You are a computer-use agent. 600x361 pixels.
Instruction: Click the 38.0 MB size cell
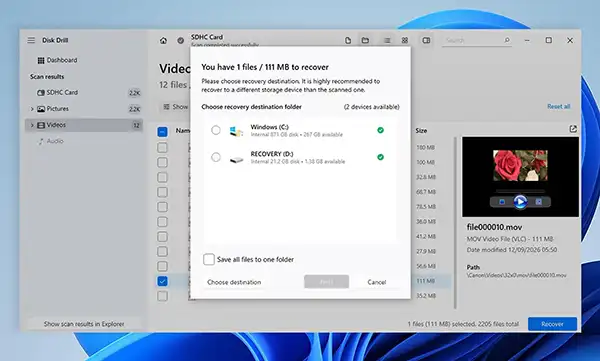tap(426, 222)
